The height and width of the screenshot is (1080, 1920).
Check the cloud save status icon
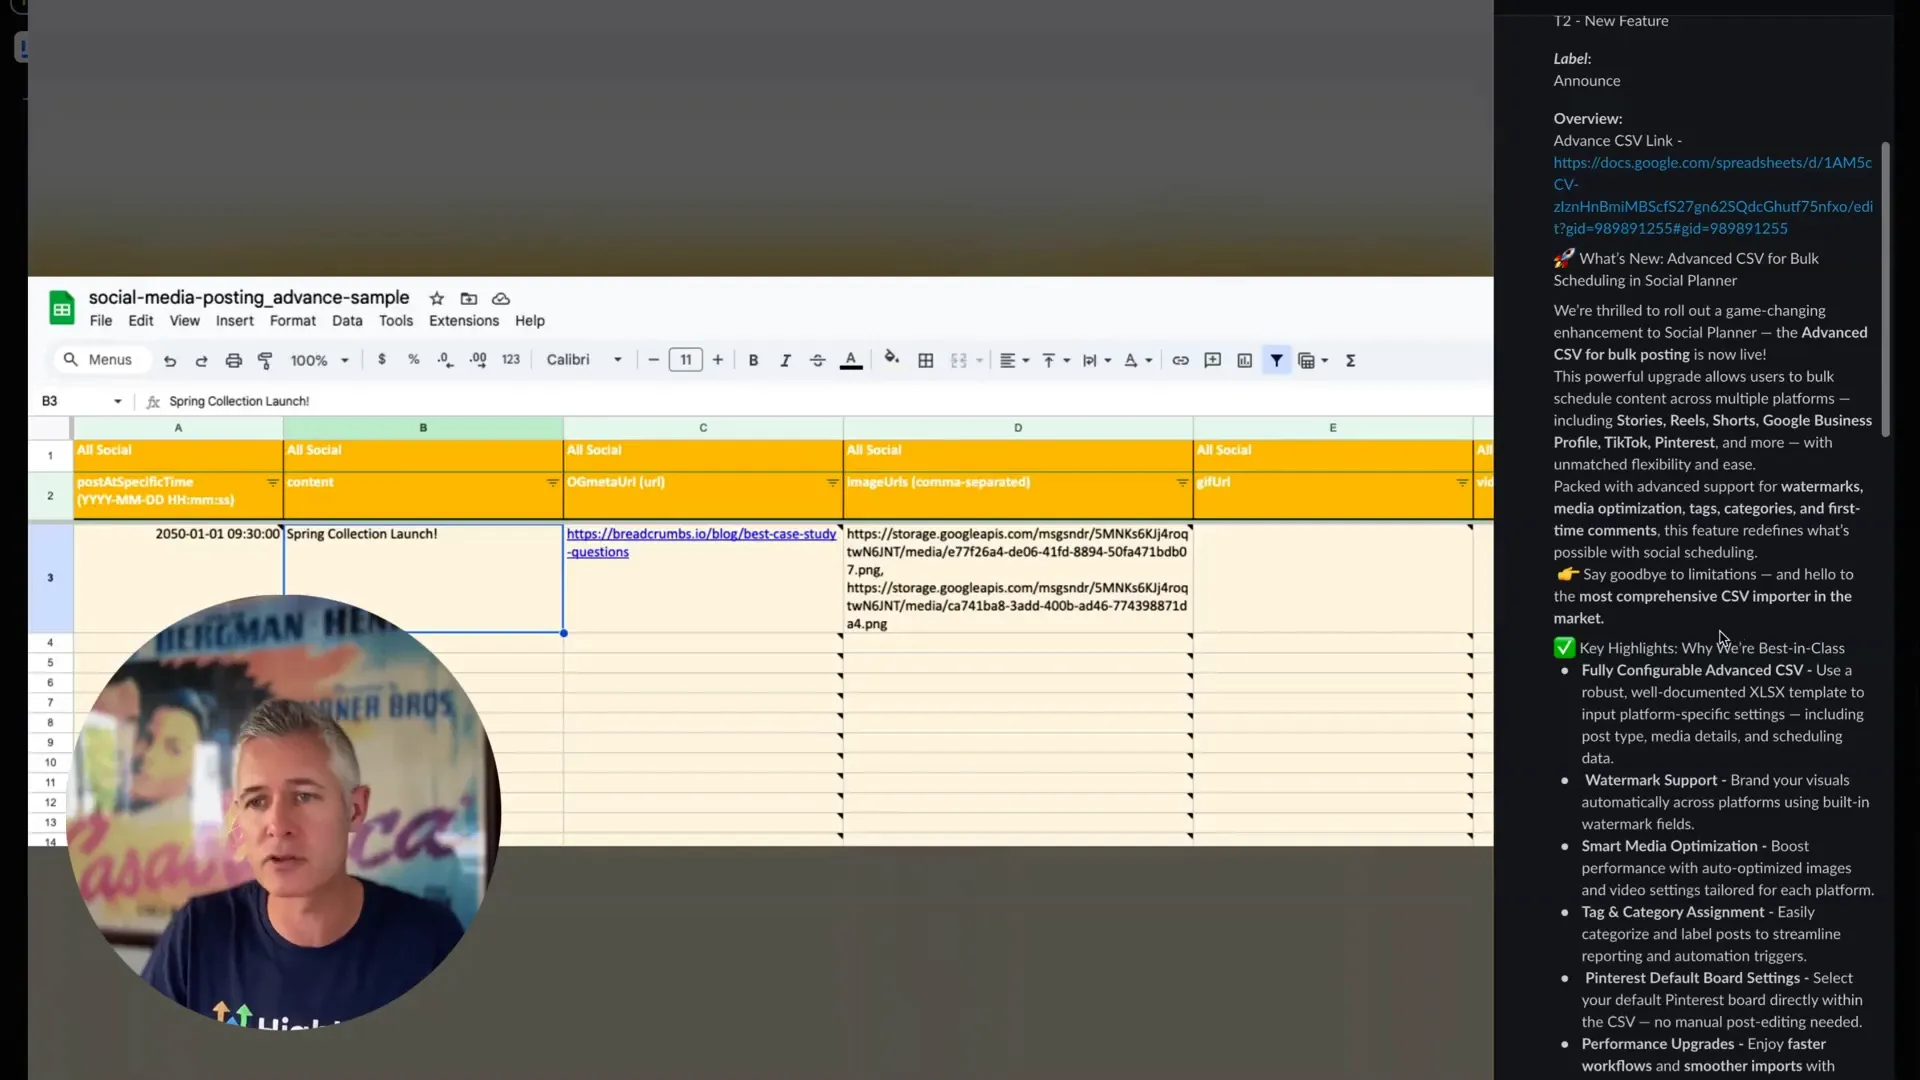(501, 298)
